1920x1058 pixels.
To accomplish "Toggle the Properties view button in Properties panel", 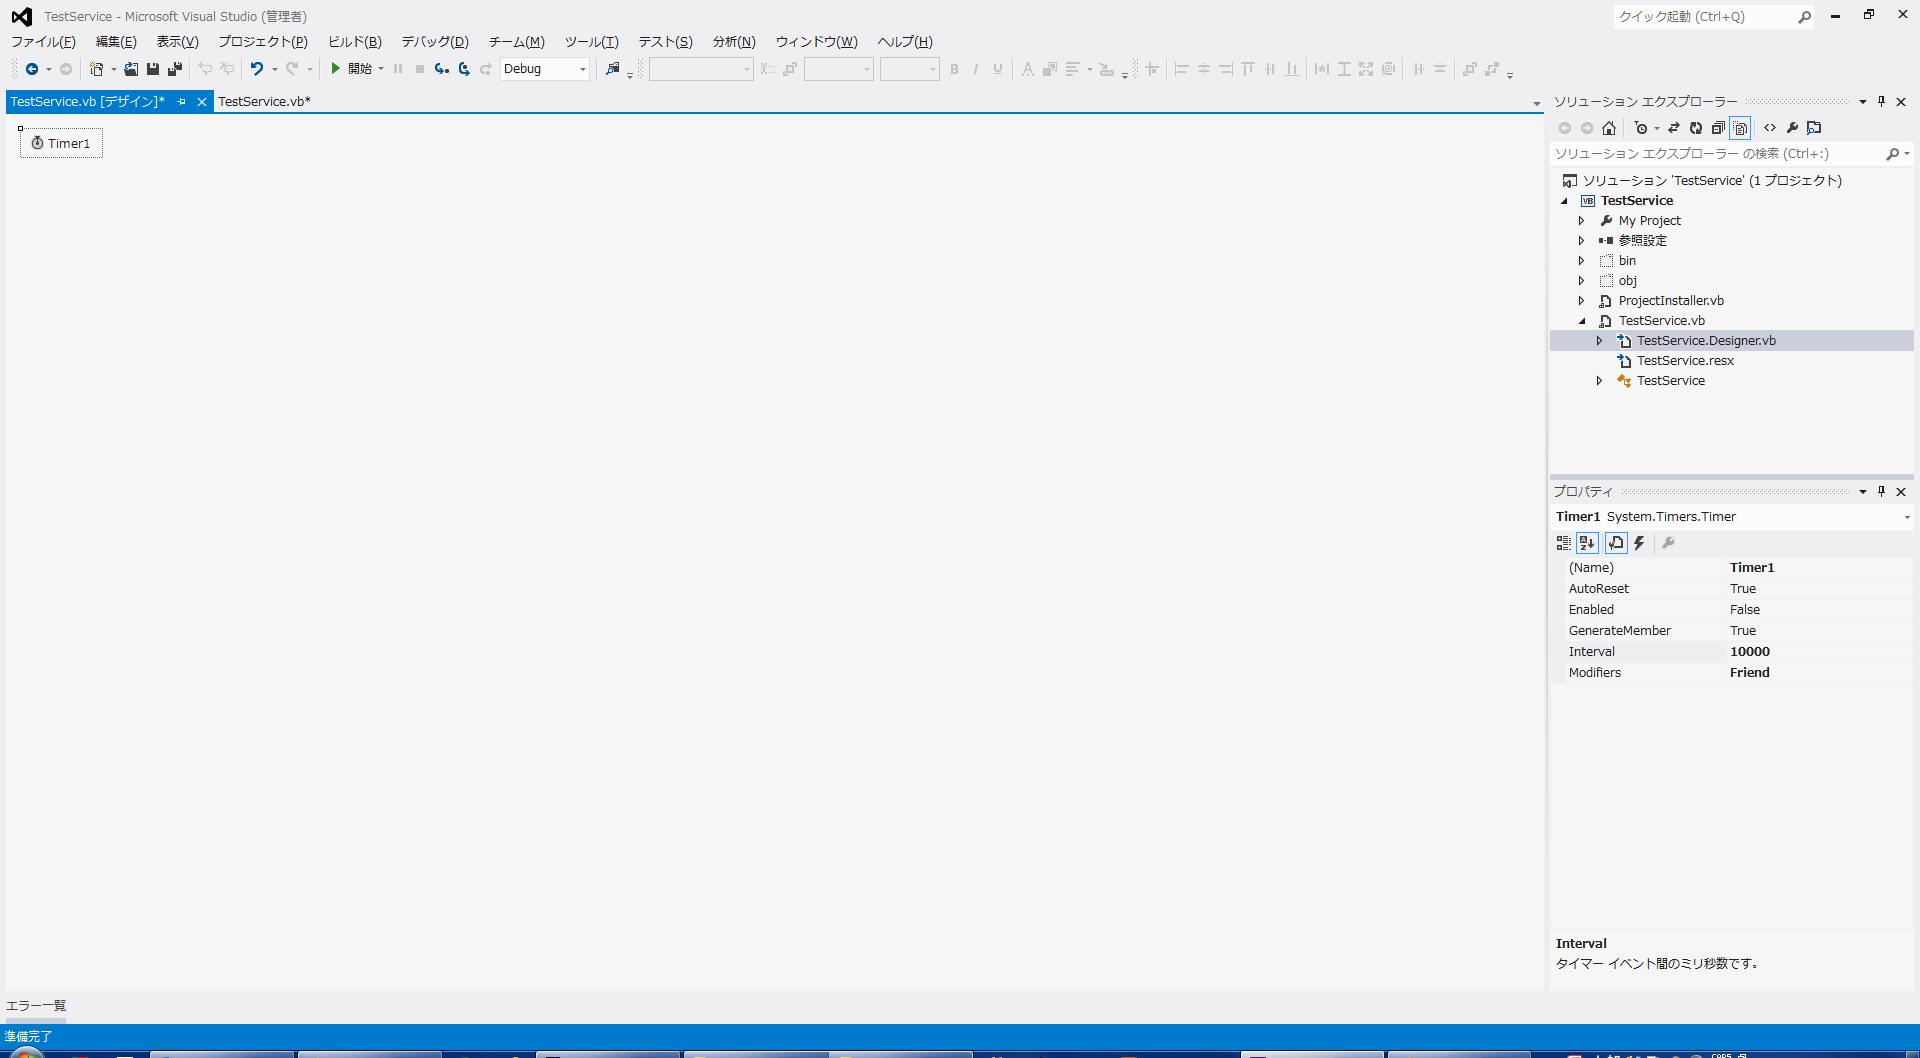I will pyautogui.click(x=1616, y=543).
